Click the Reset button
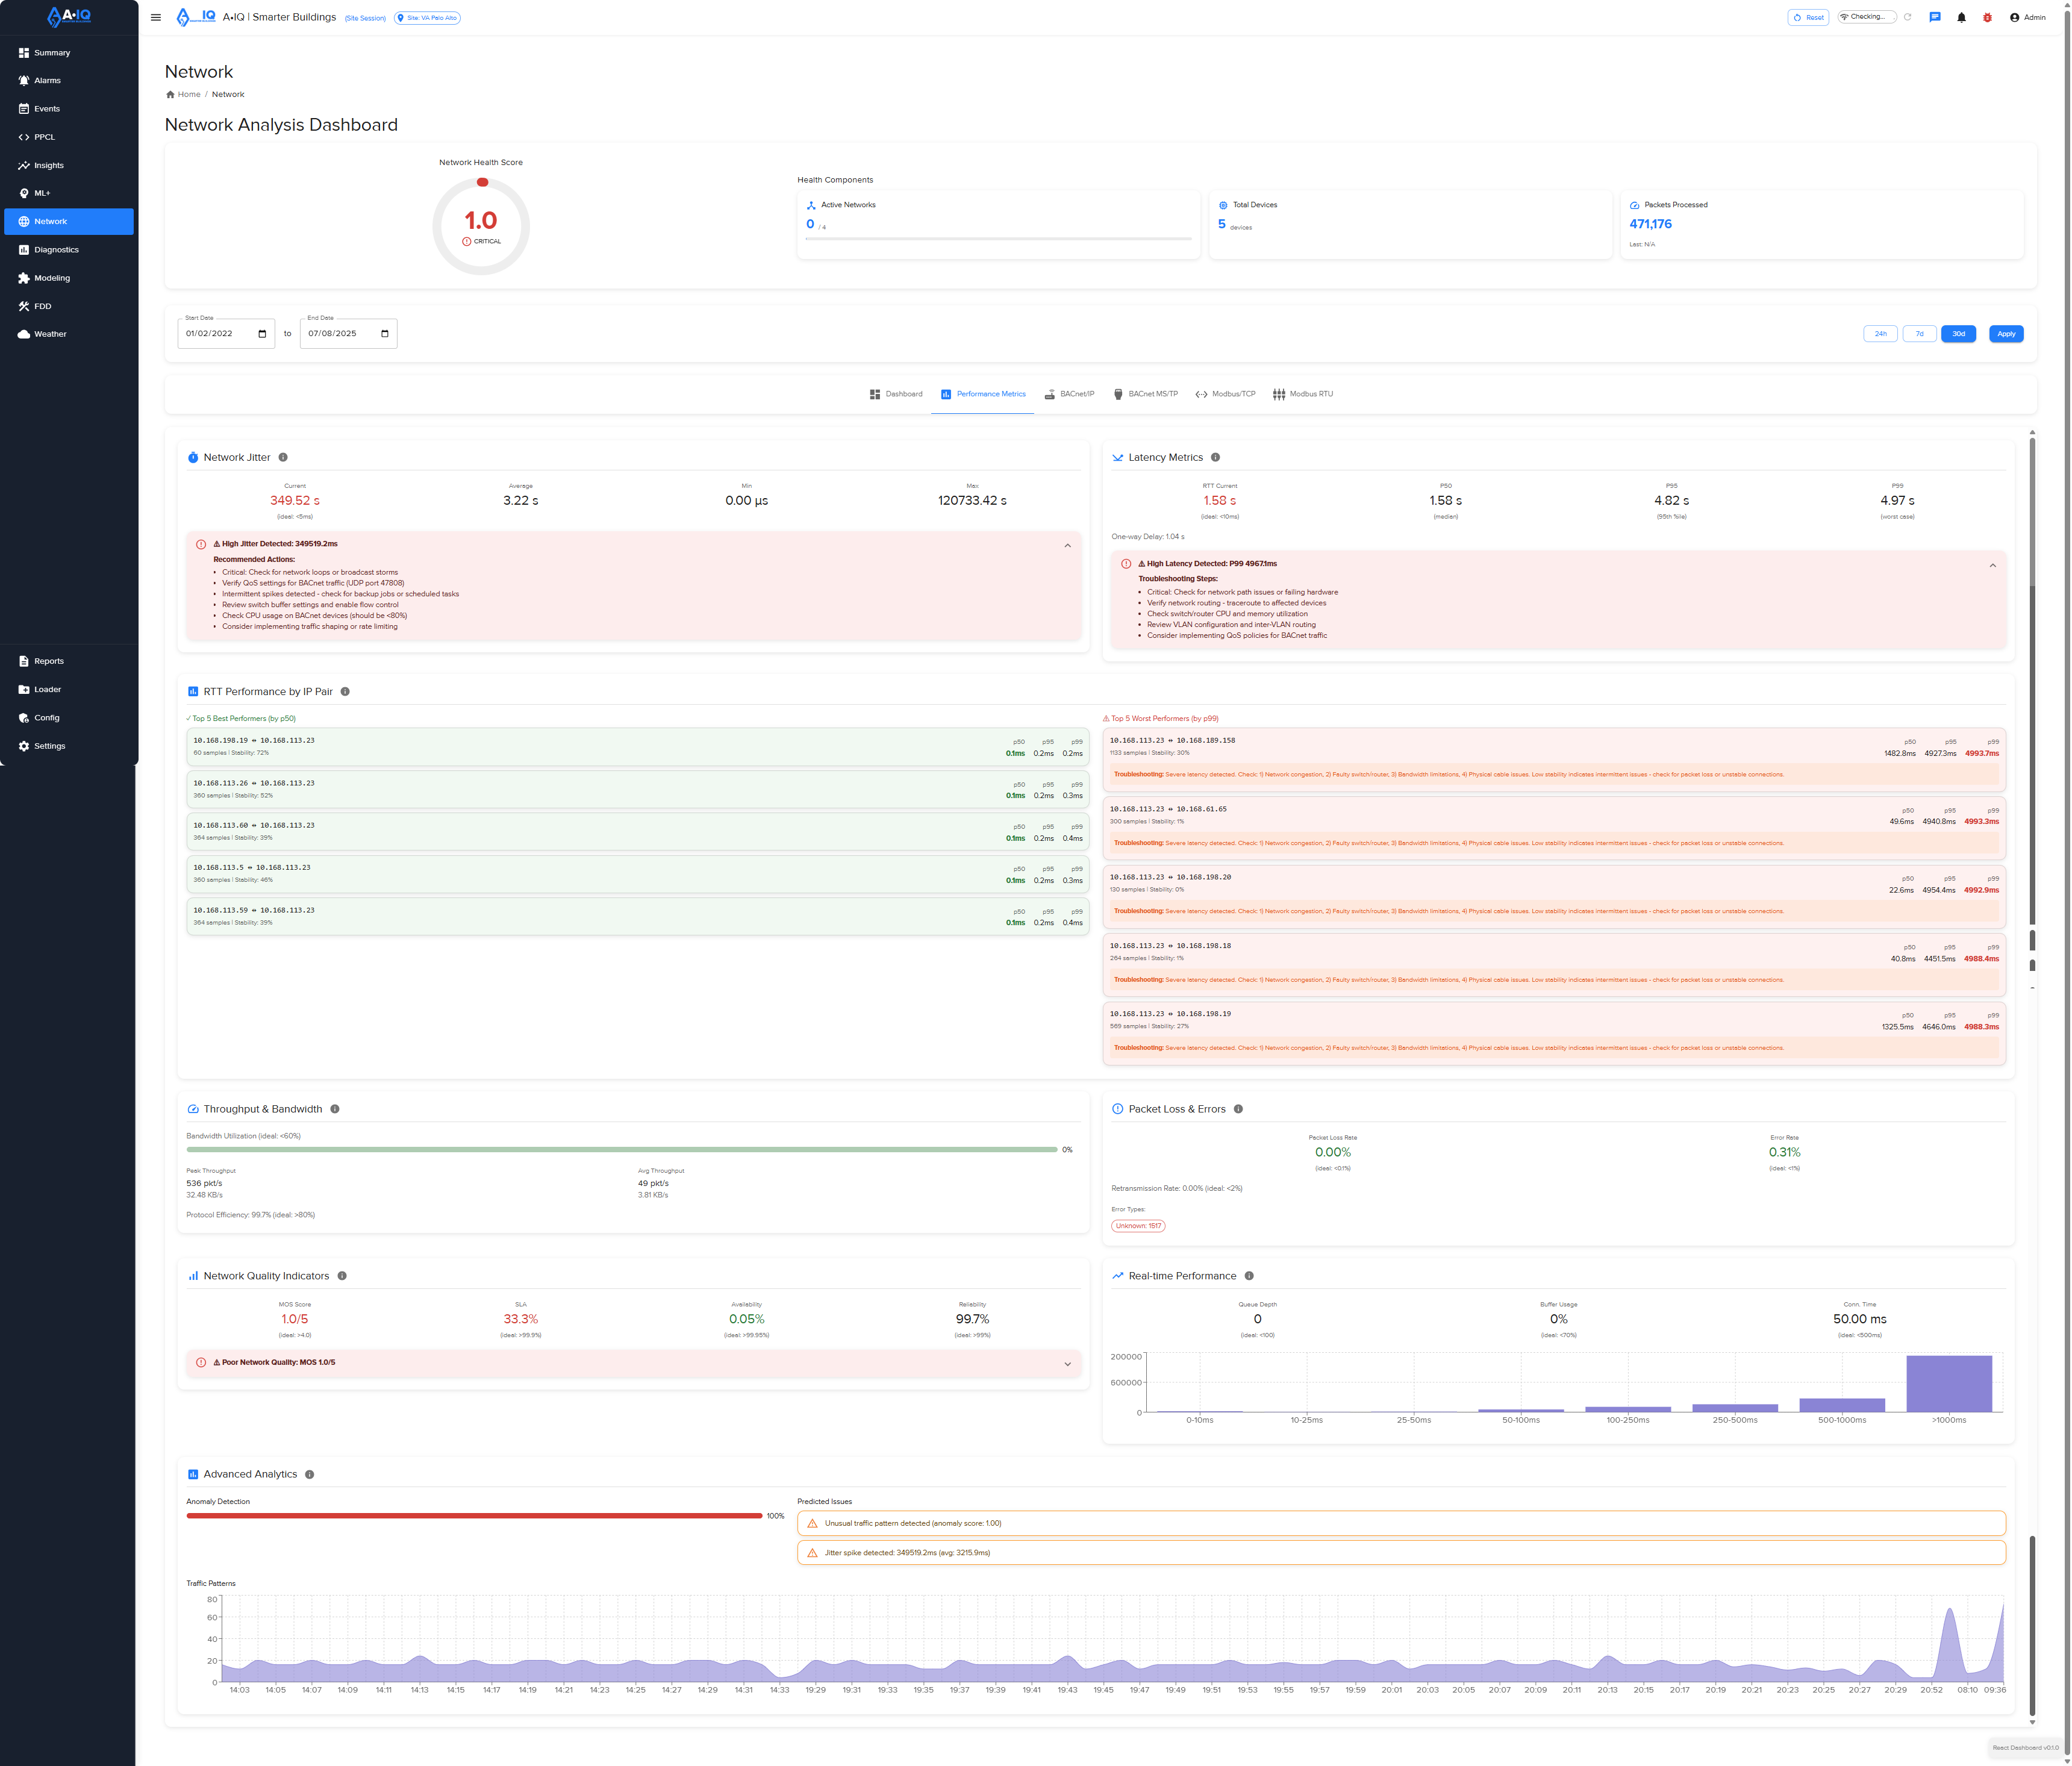Image resolution: width=2072 pixels, height=1766 pixels. pos(1808,17)
